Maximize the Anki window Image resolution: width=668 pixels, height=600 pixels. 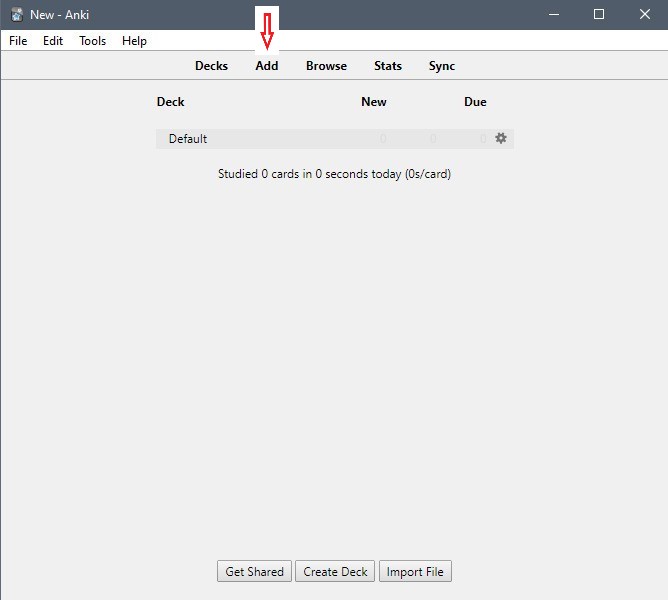(599, 14)
